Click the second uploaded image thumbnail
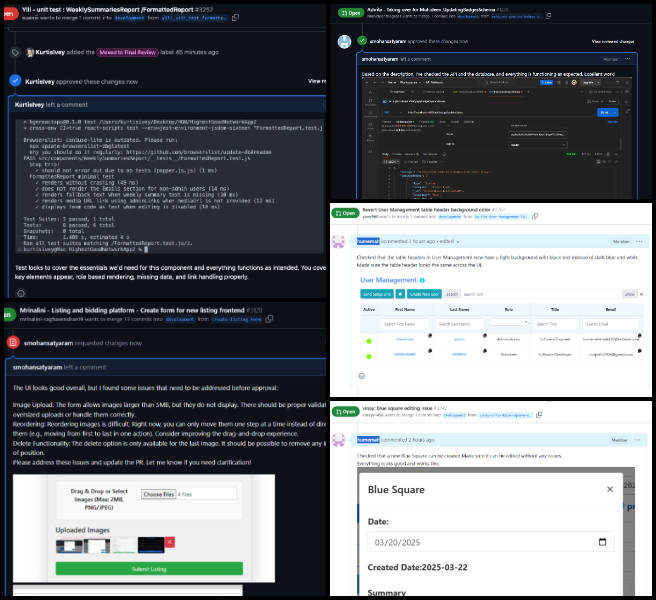The width and height of the screenshot is (656, 600). coord(97,546)
